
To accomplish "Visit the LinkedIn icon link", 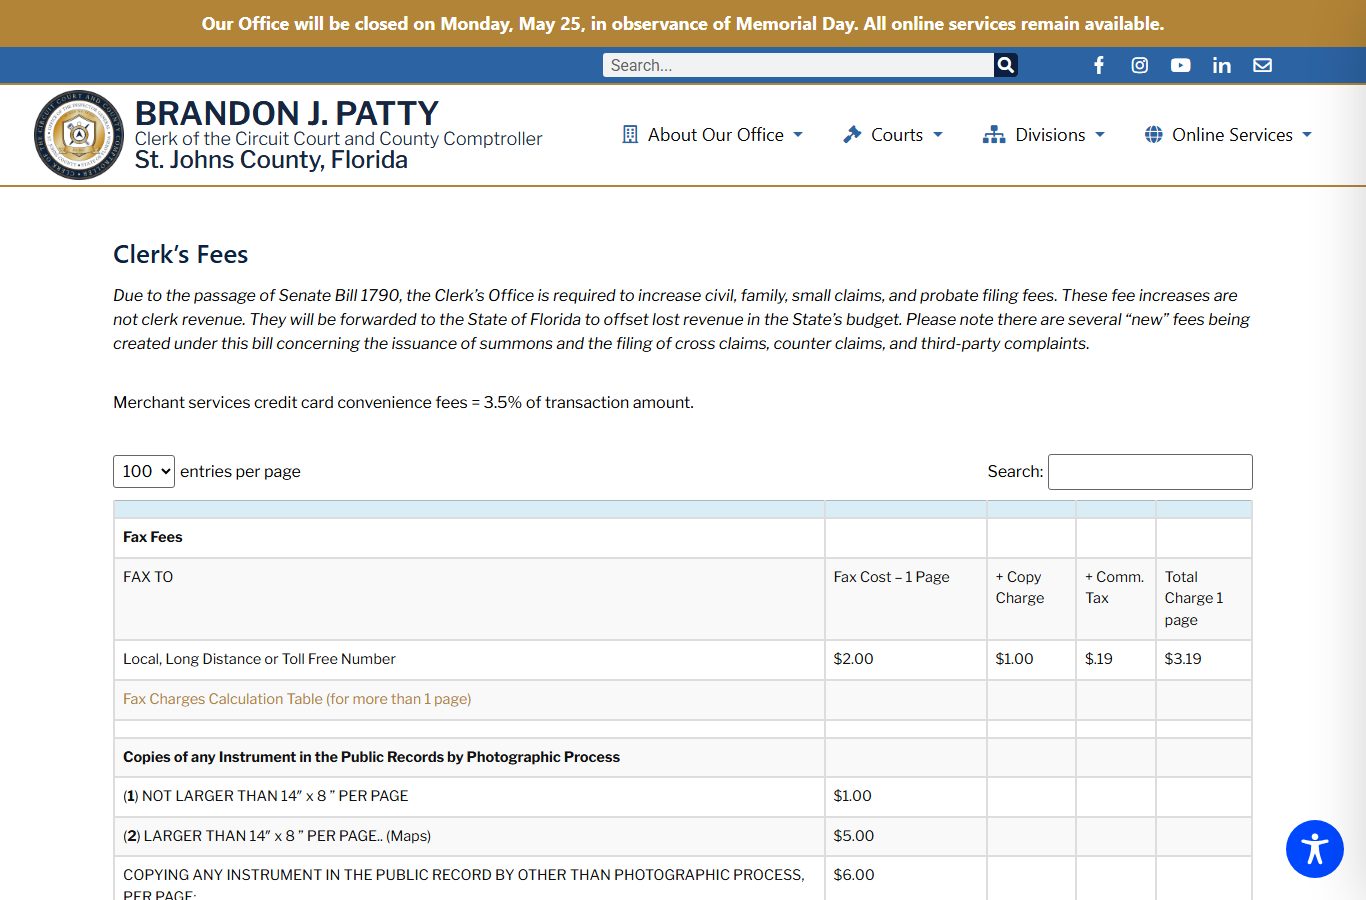I will pos(1222,65).
